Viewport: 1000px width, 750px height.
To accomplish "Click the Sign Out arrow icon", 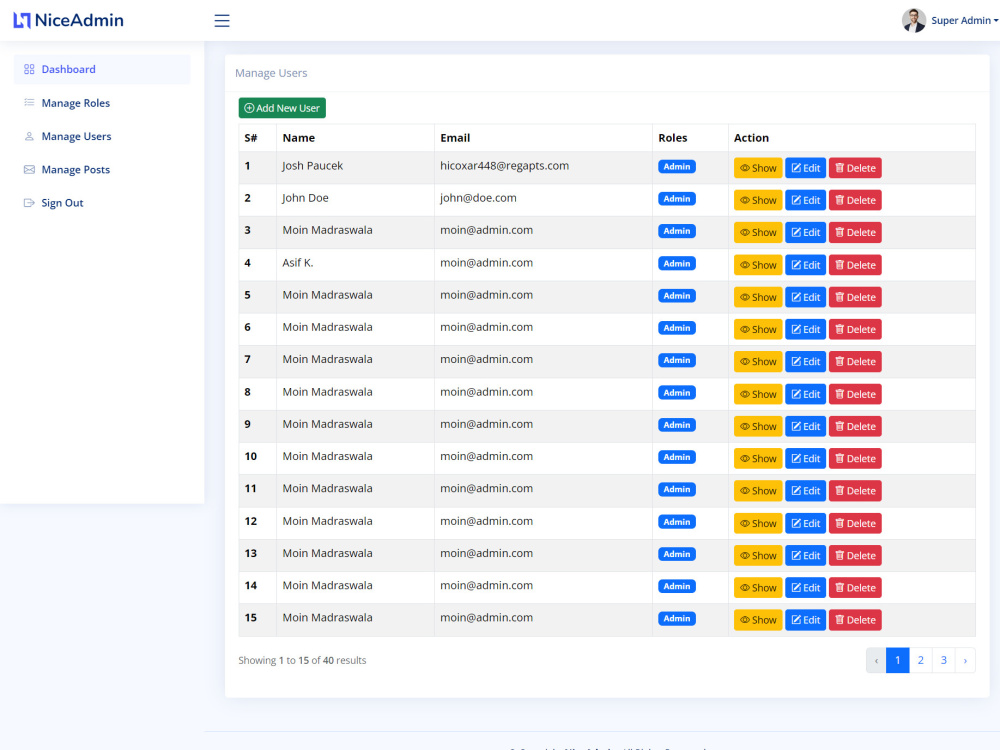I will click(29, 203).
